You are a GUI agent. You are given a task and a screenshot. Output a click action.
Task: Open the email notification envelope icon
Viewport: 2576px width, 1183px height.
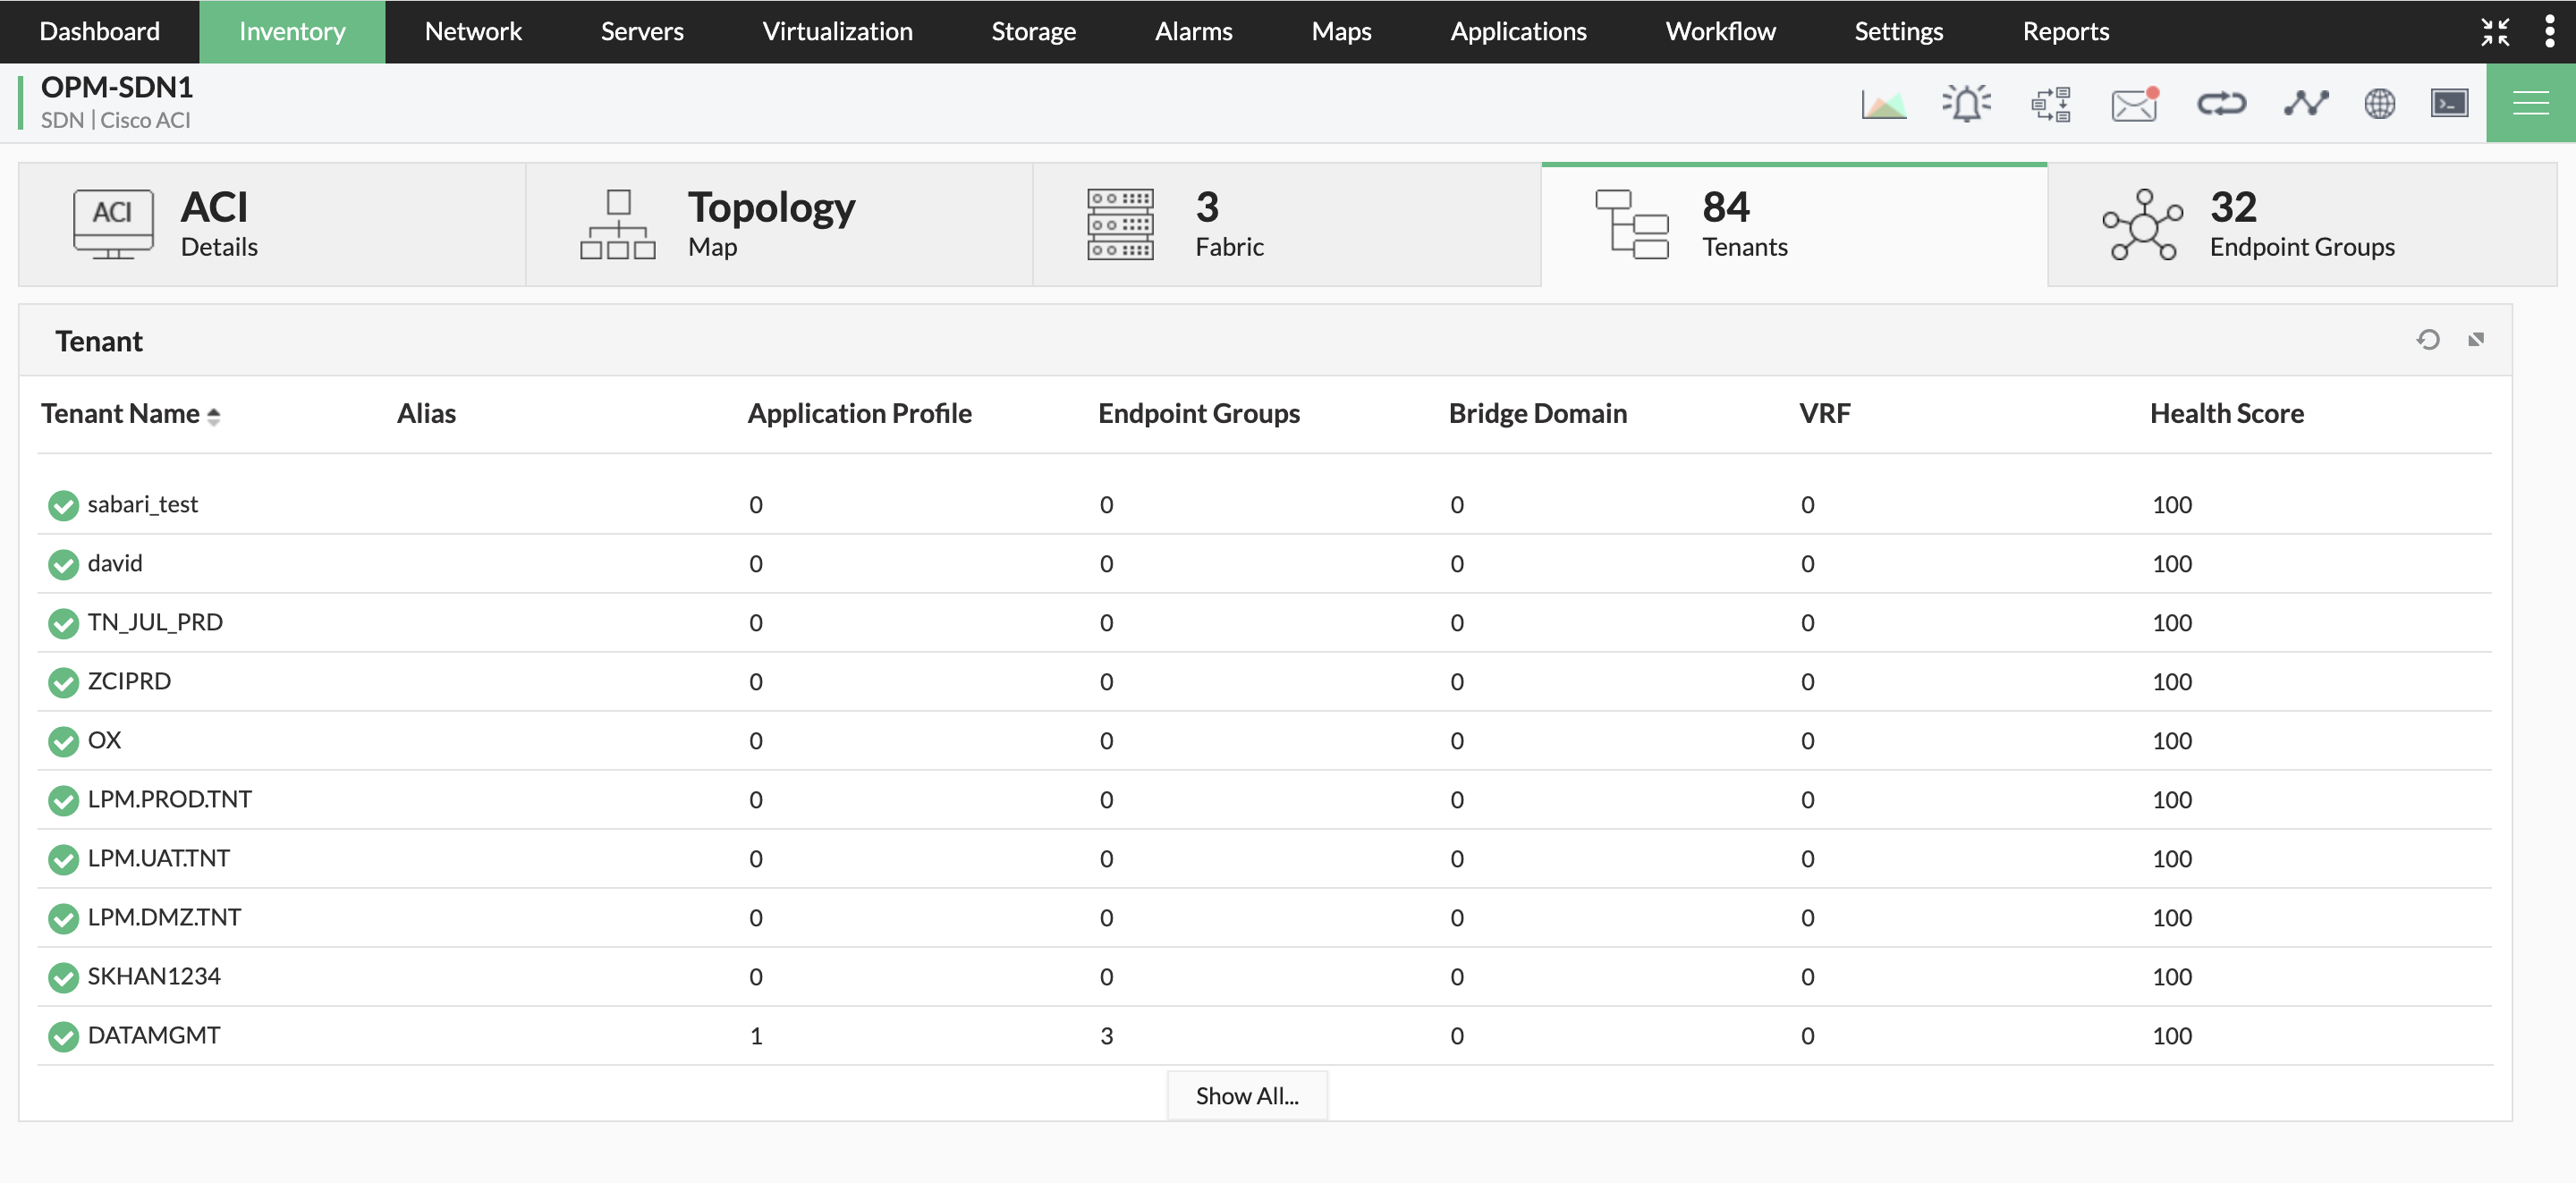[x=2133, y=104]
